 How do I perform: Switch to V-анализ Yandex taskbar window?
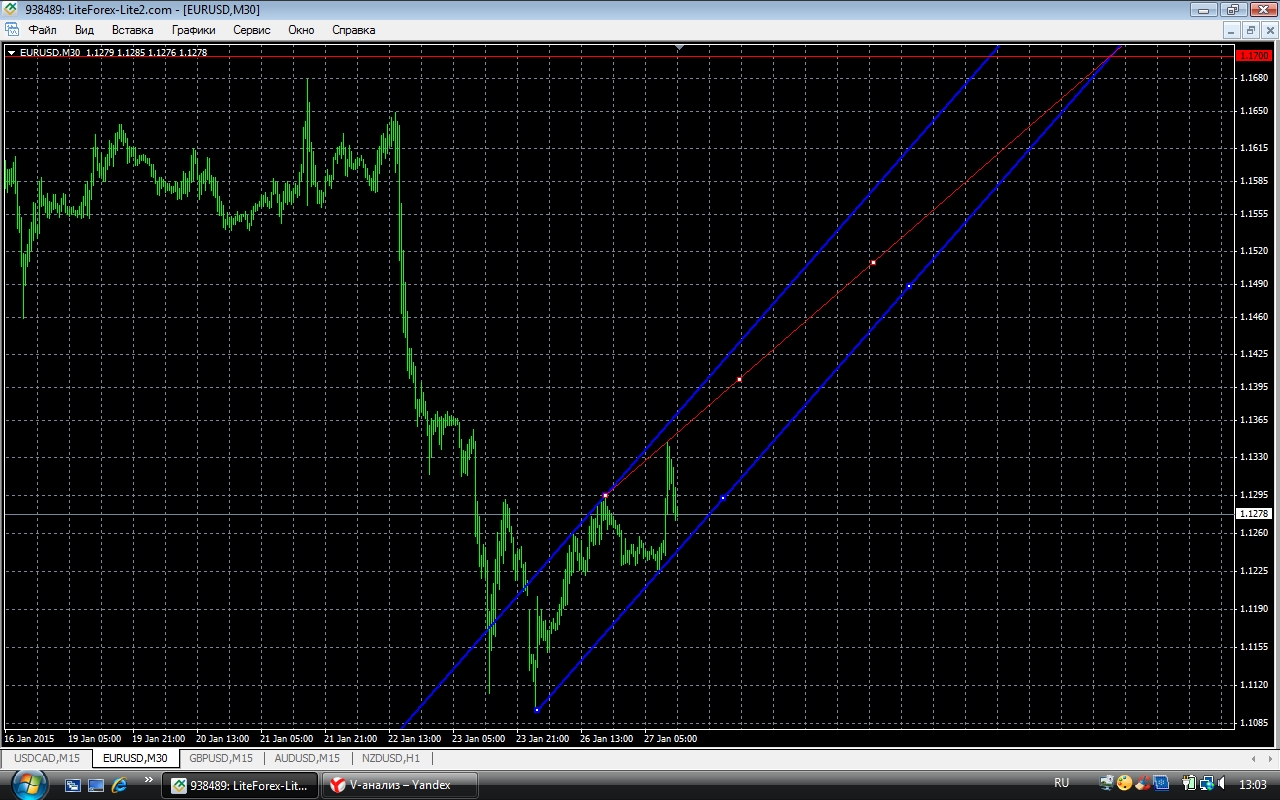[399, 785]
